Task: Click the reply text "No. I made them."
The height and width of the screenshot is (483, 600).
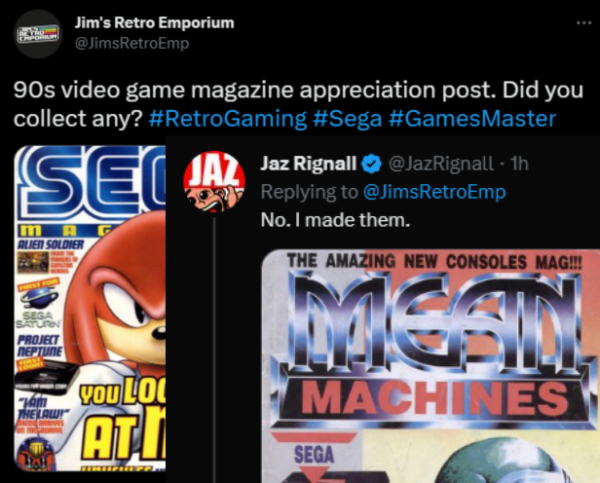Action: (x=335, y=220)
